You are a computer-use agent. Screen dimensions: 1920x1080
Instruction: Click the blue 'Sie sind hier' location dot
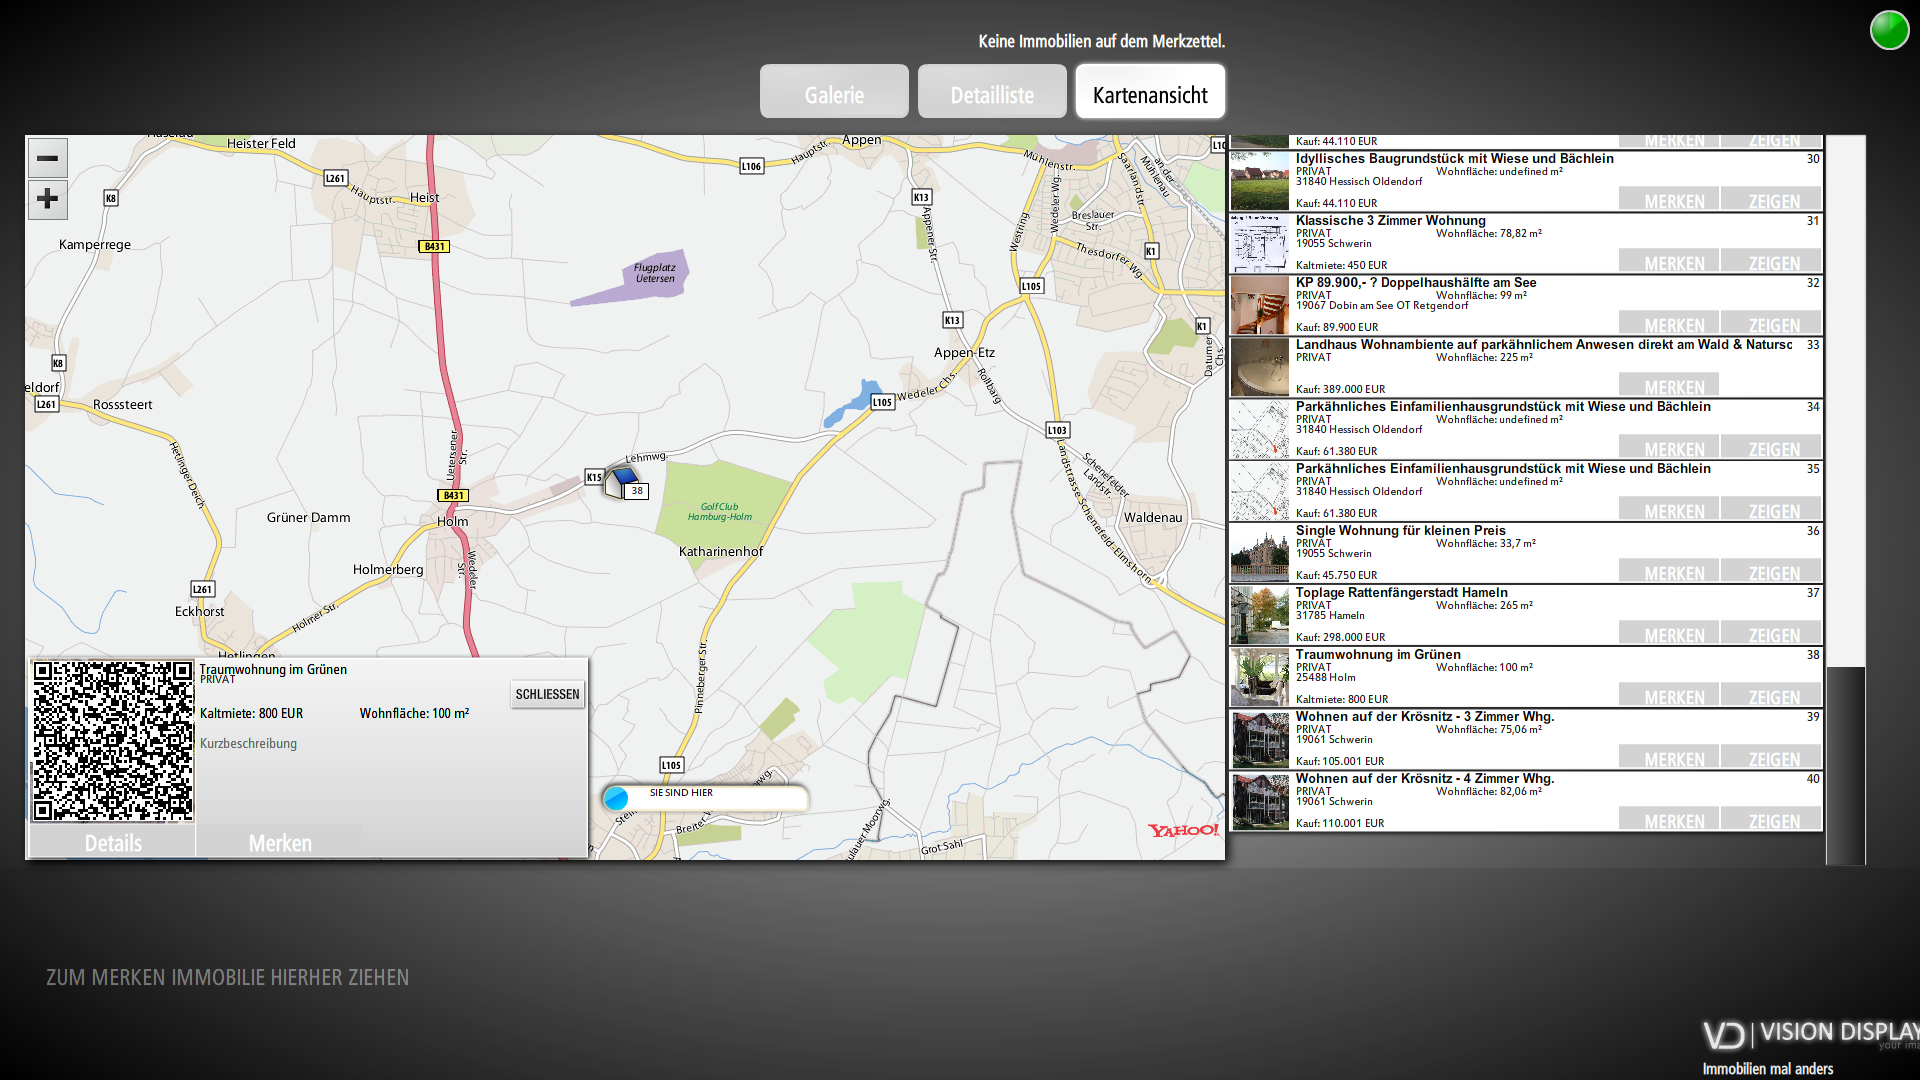616,798
